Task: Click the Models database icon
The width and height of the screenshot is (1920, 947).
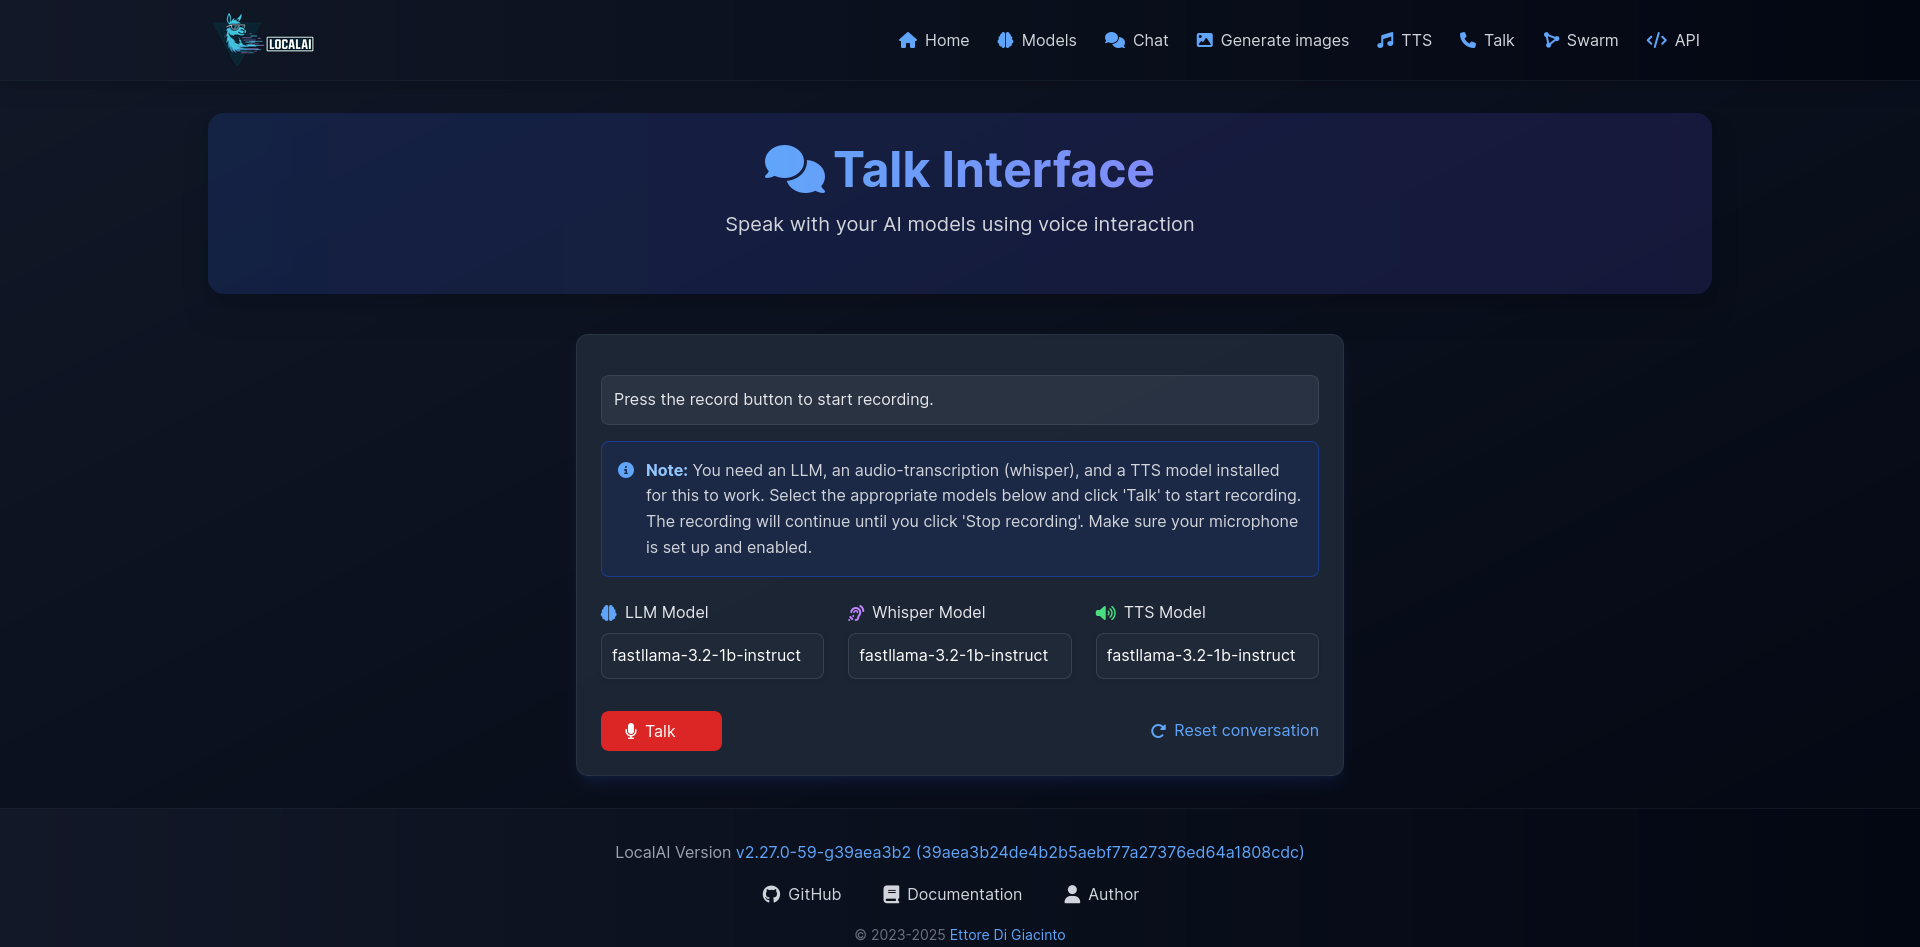Action: [x=1004, y=40]
